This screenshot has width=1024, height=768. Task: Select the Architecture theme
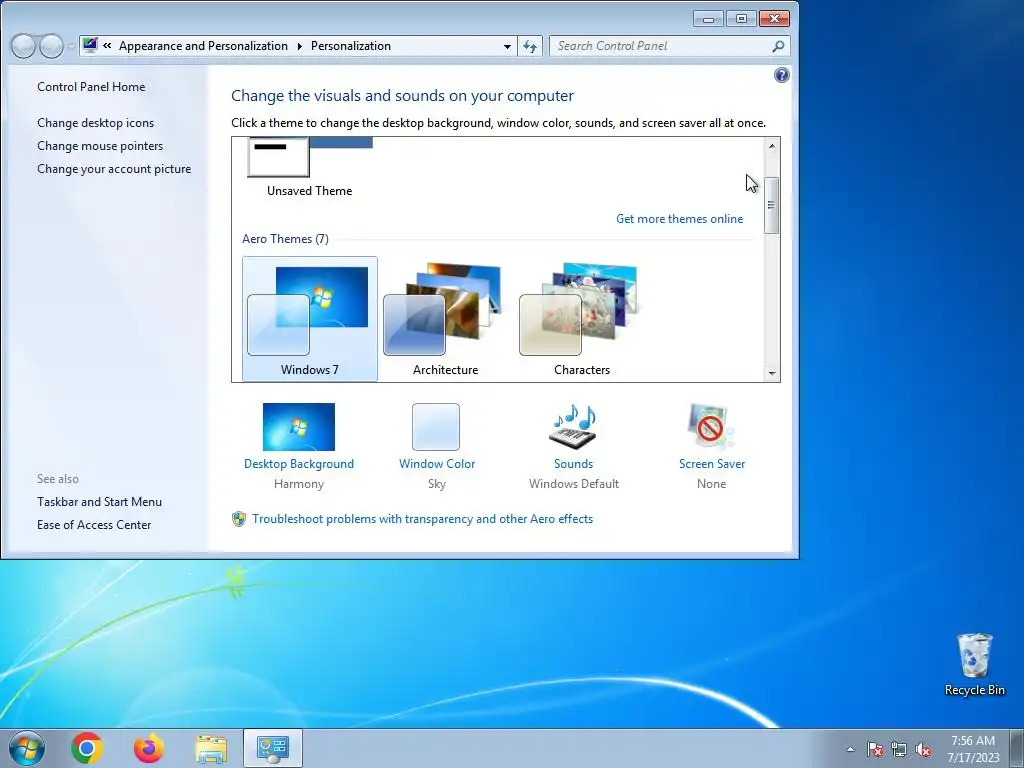pyautogui.click(x=445, y=319)
